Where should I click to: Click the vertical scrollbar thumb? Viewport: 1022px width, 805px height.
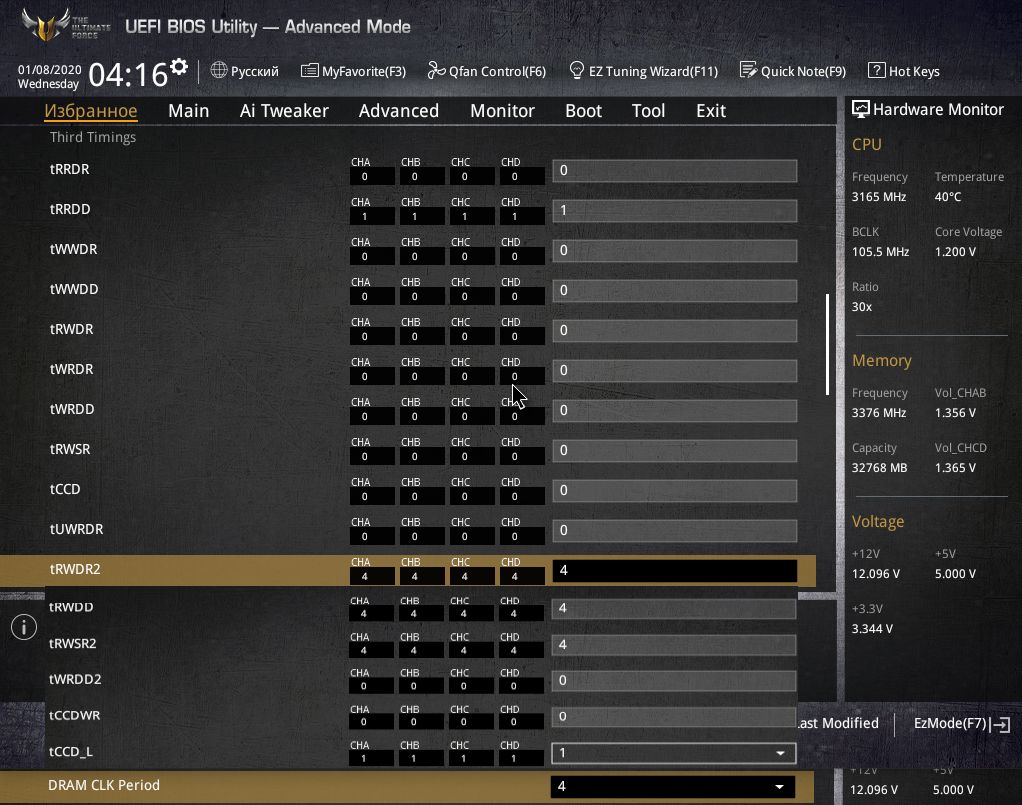827,344
